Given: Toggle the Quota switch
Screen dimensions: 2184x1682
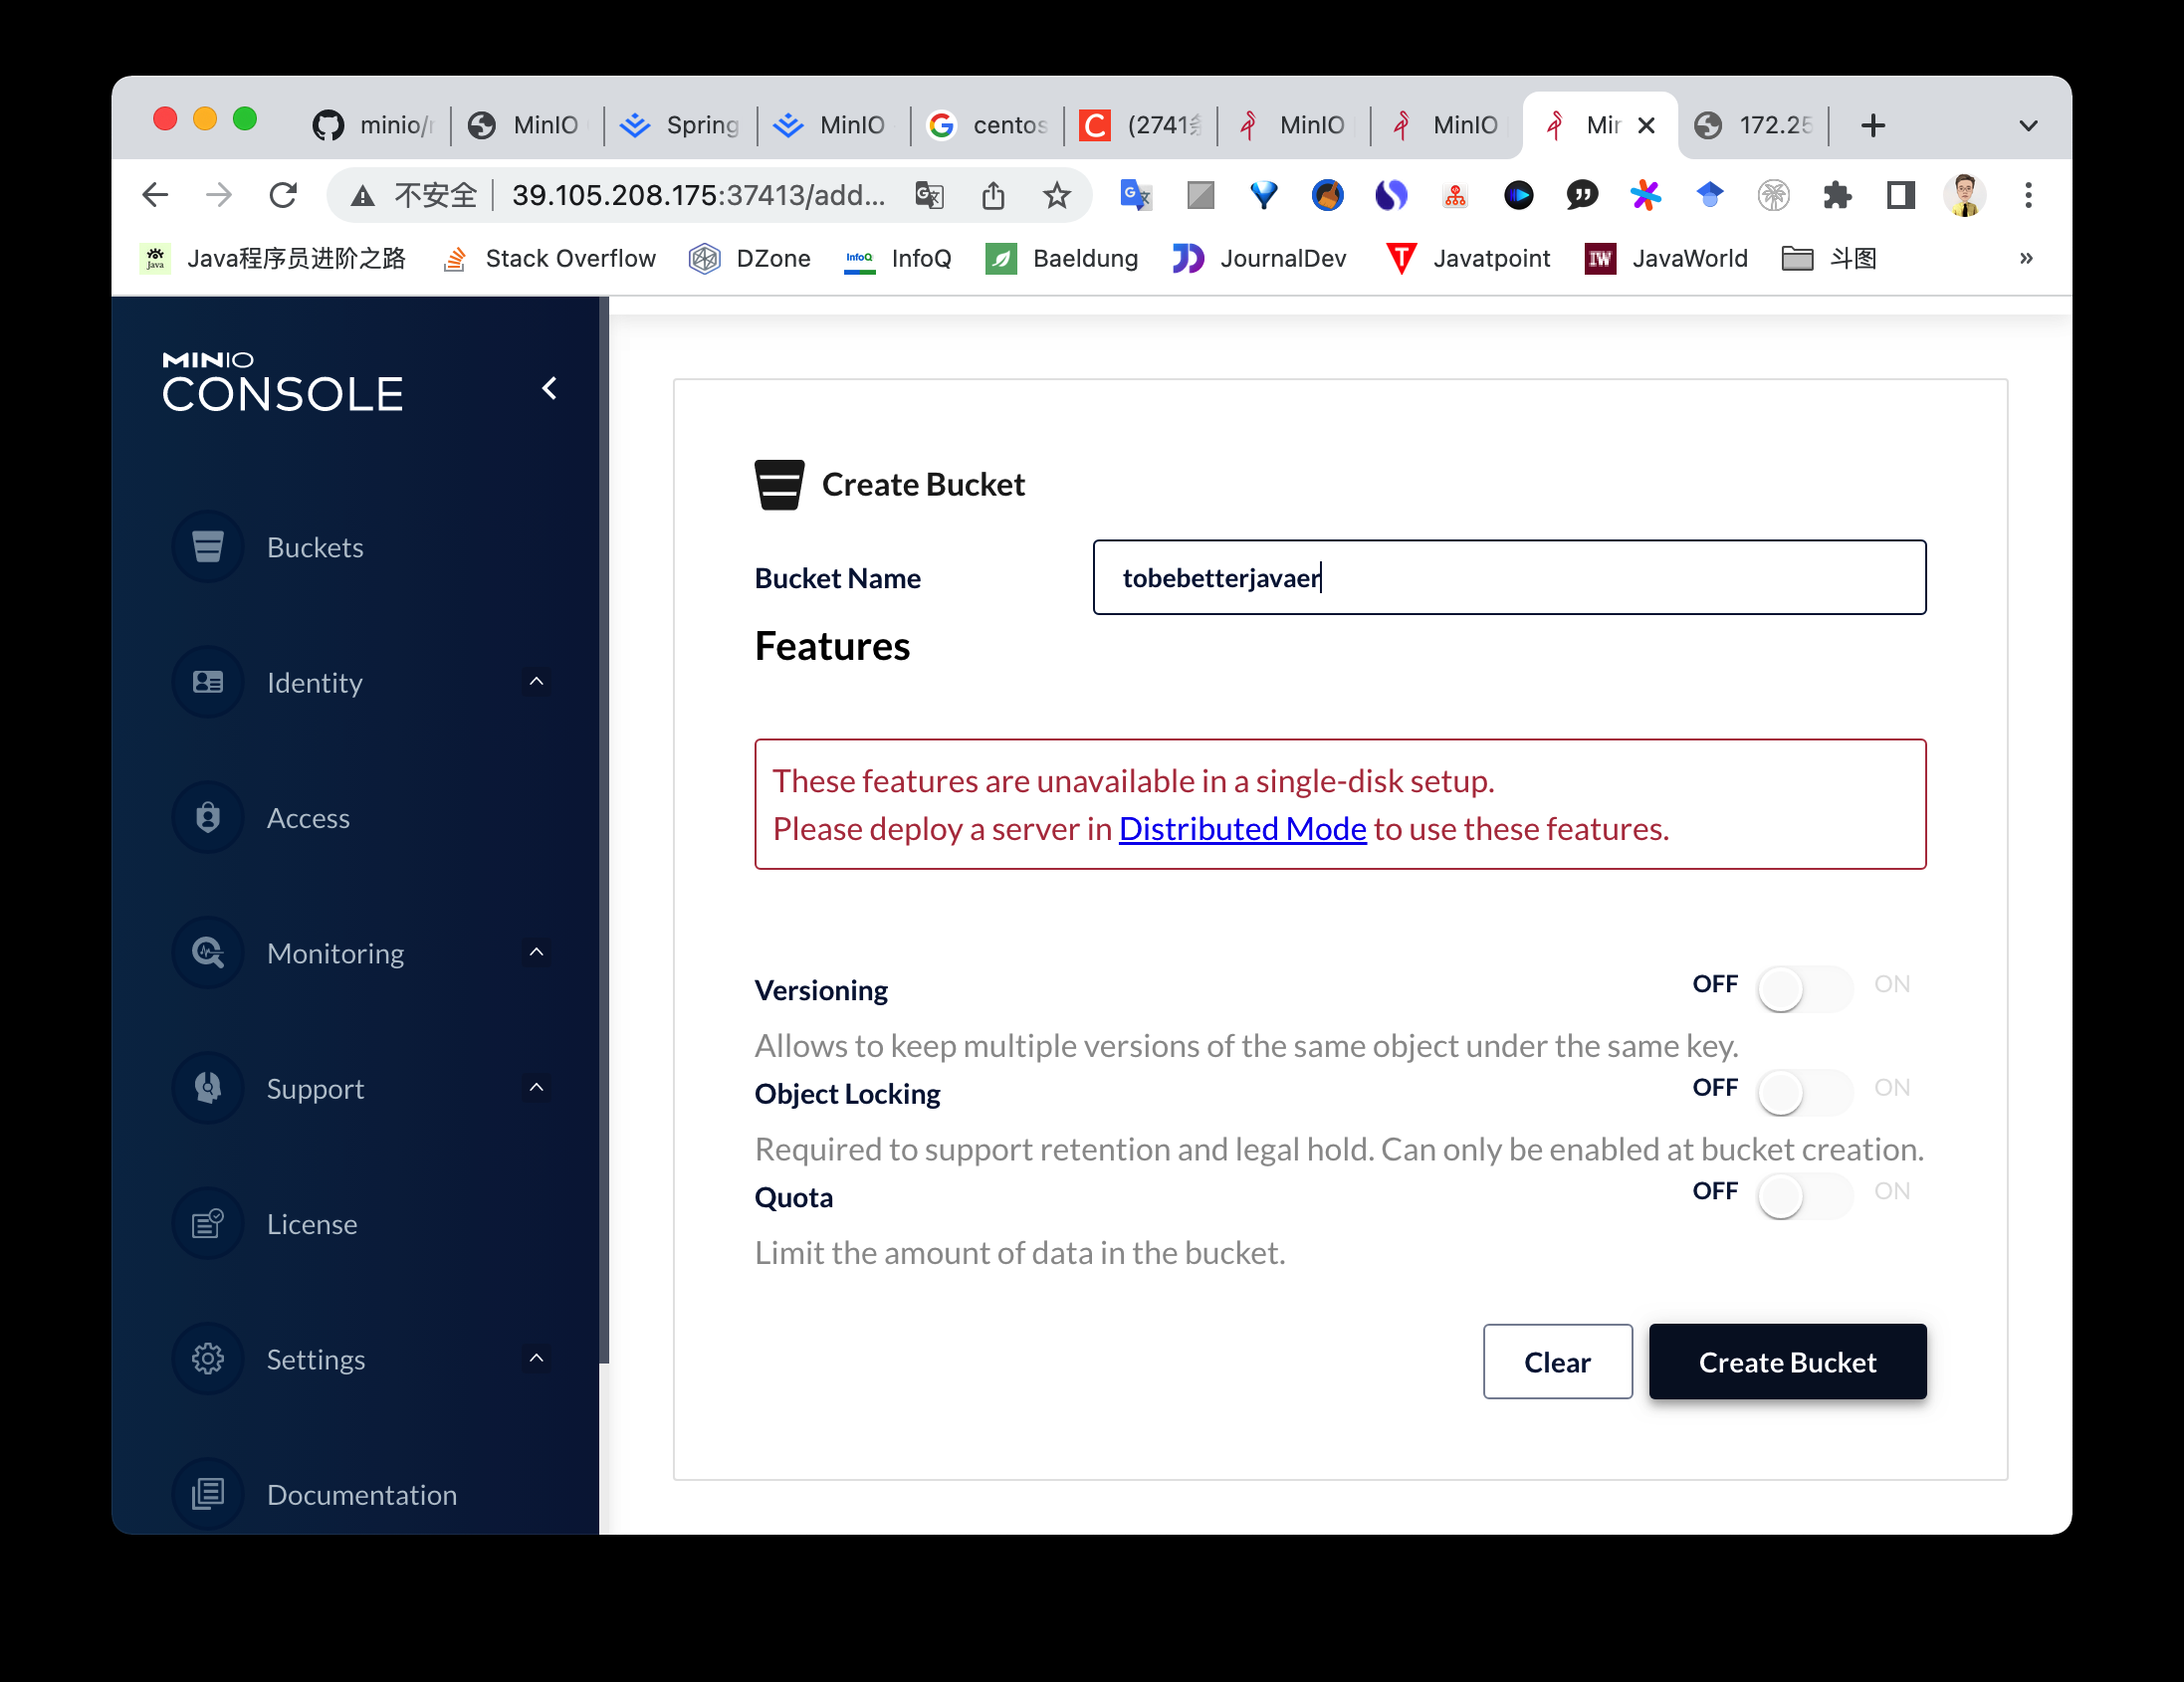Looking at the screenshot, I should (1803, 1196).
